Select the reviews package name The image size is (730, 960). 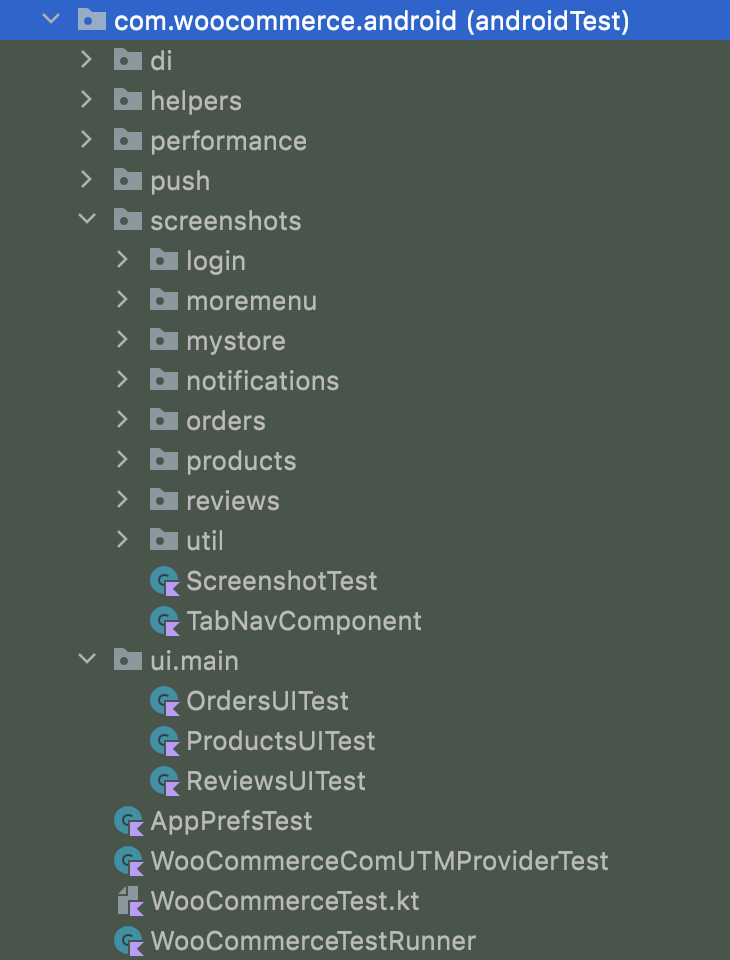(233, 501)
